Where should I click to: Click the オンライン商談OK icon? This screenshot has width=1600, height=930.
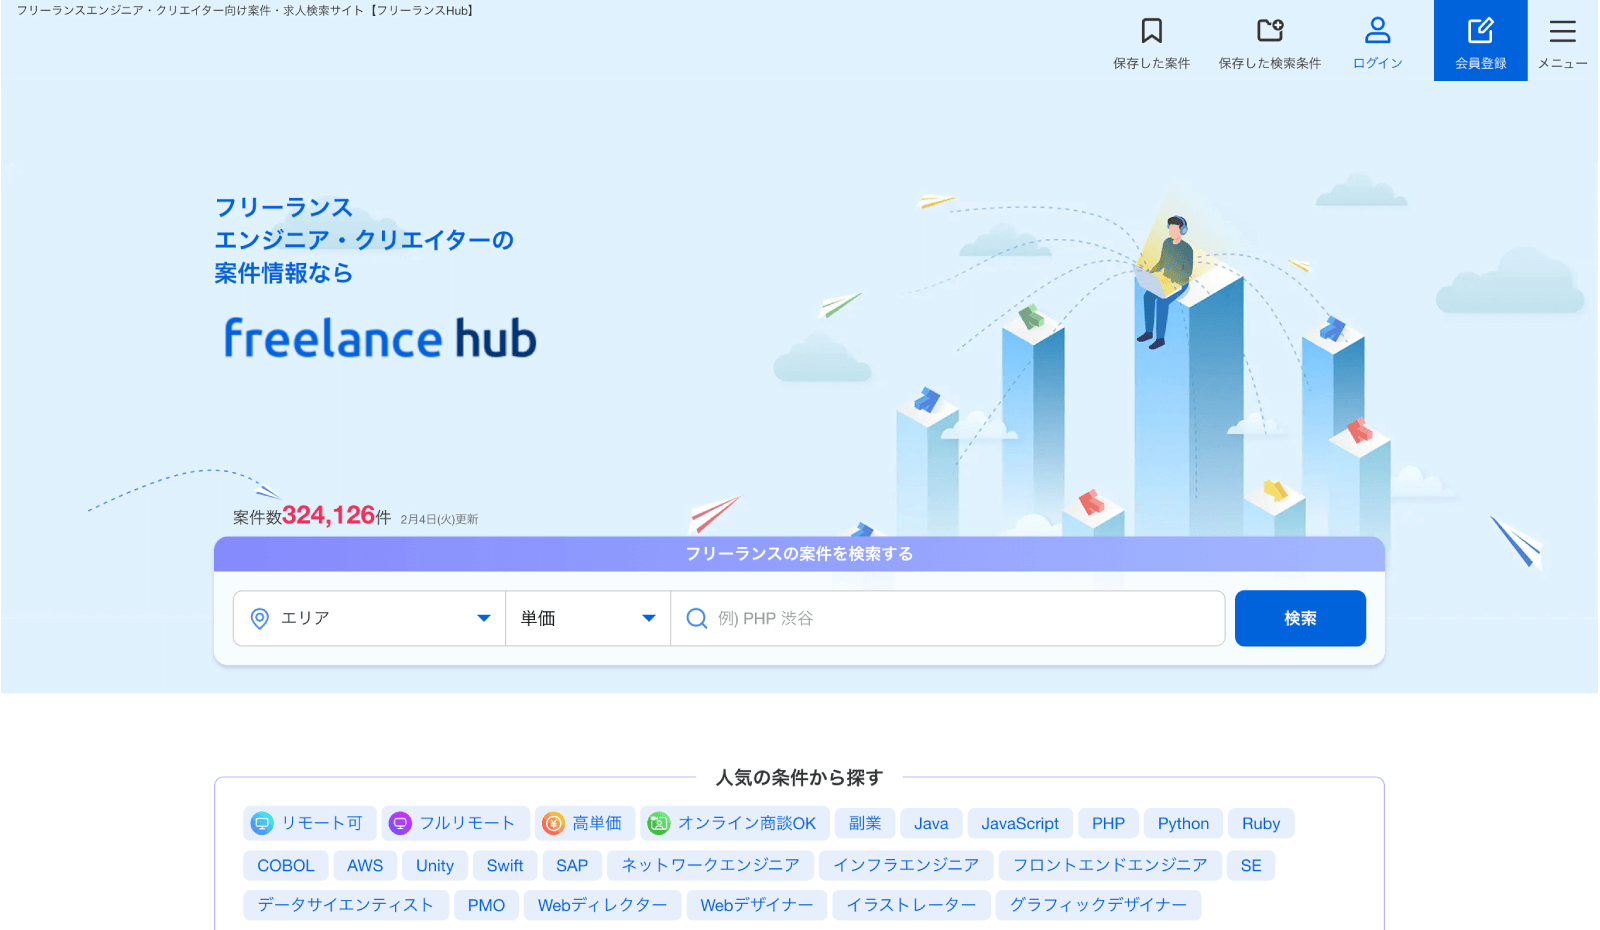(x=658, y=823)
